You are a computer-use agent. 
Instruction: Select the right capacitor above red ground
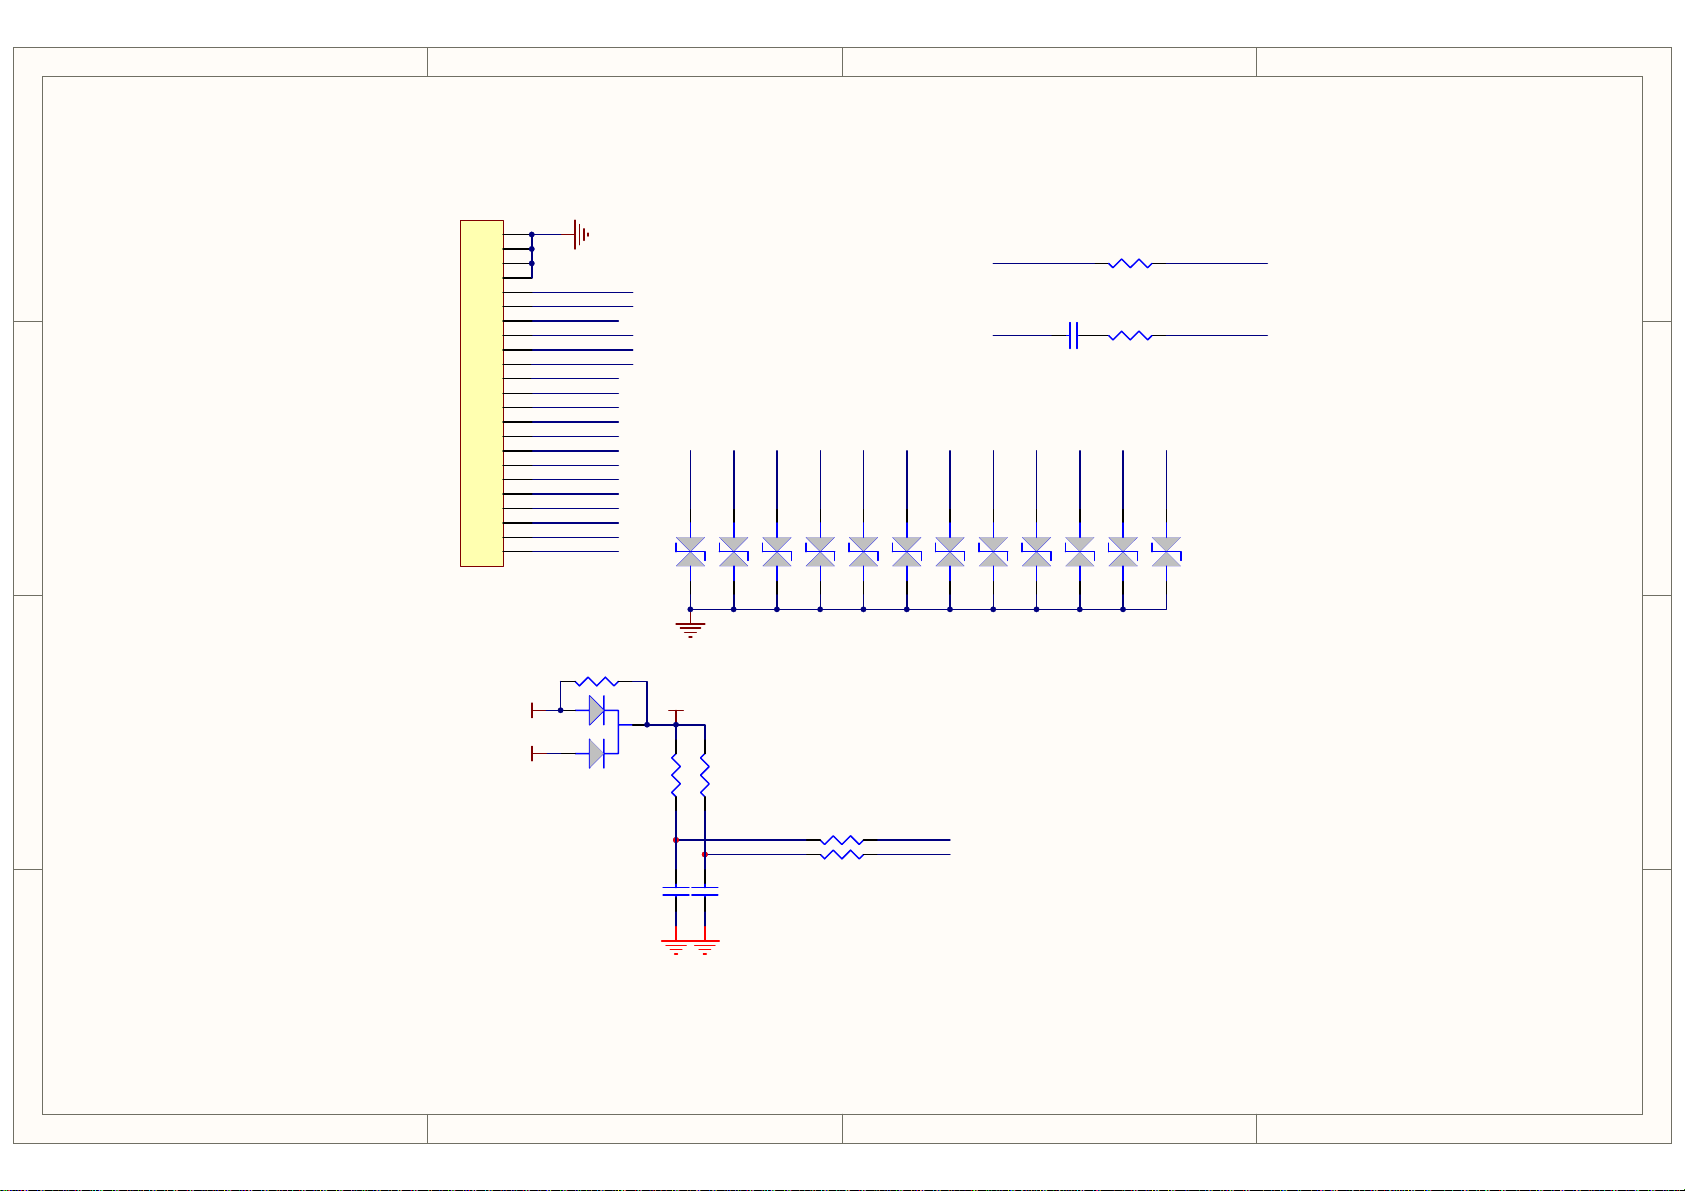pos(705,891)
